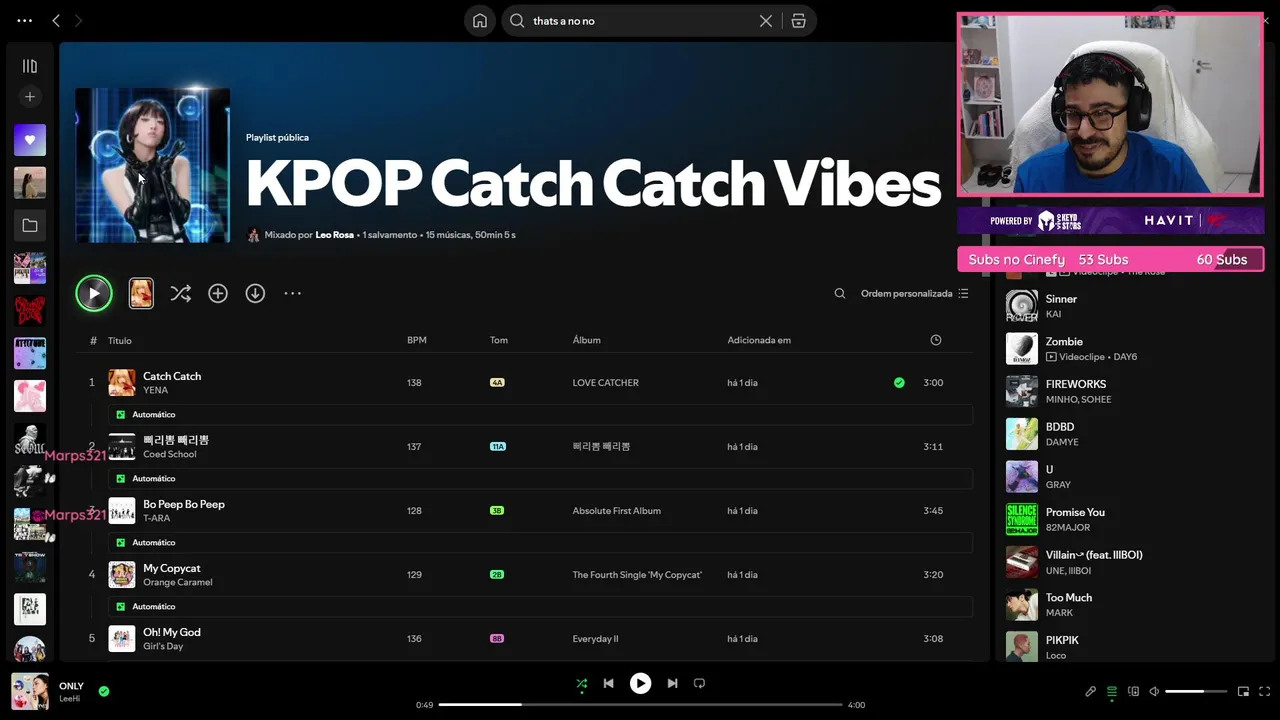Sort by Título column header

pos(120,340)
